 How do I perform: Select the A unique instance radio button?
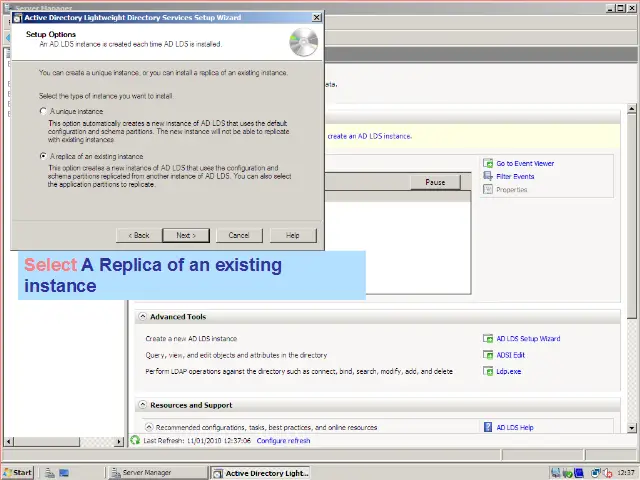pyautogui.click(x=43, y=111)
